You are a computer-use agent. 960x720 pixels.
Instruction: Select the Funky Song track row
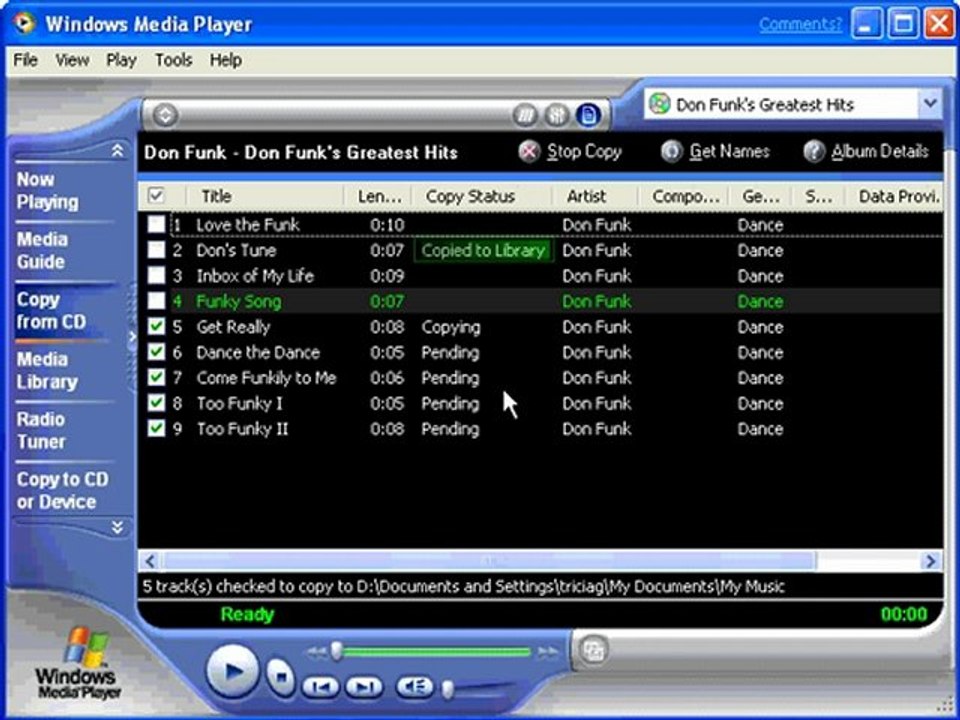coord(539,301)
